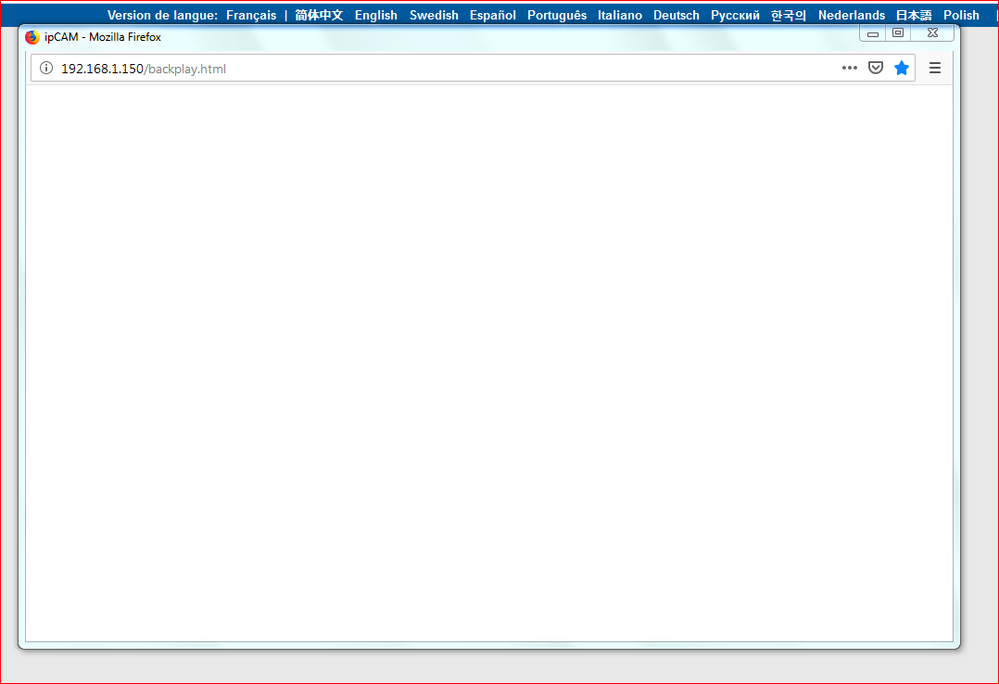This screenshot has width=999, height=684.
Task: Switch language to Español
Action: (492, 15)
